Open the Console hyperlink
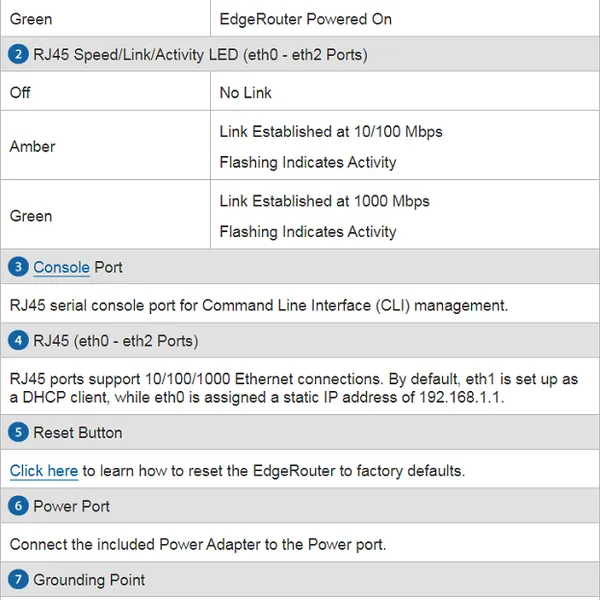Screen dimensions: 600x600 pos(61,268)
